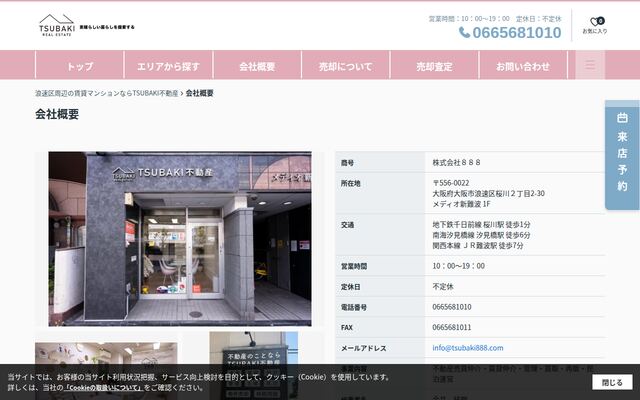
Task: Open the hamburger menu in pink navbar
Action: click(590, 65)
